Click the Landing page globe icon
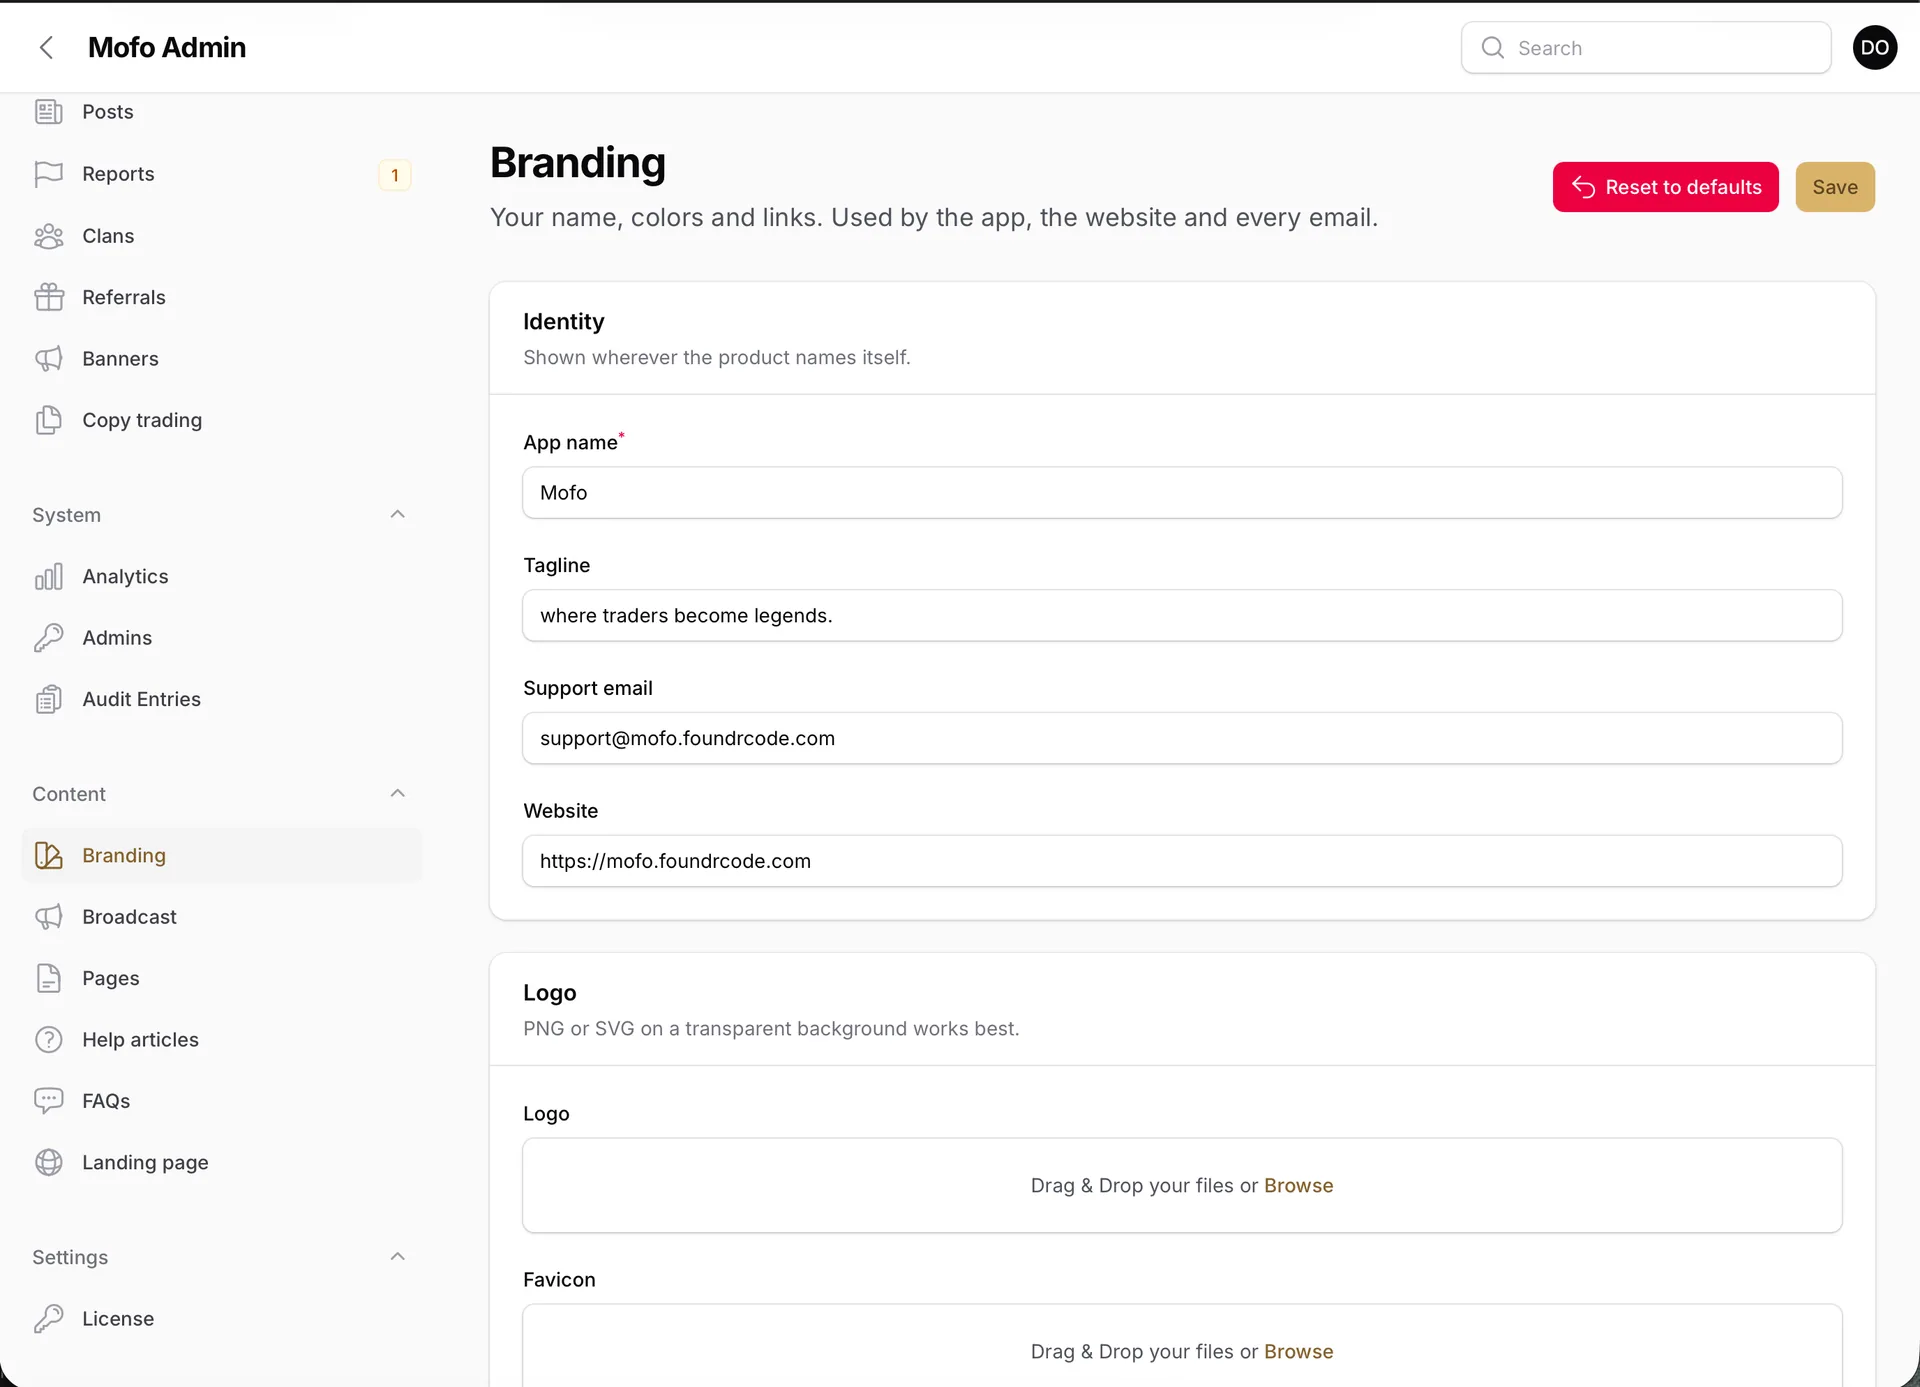The image size is (1920, 1387). [48, 1162]
